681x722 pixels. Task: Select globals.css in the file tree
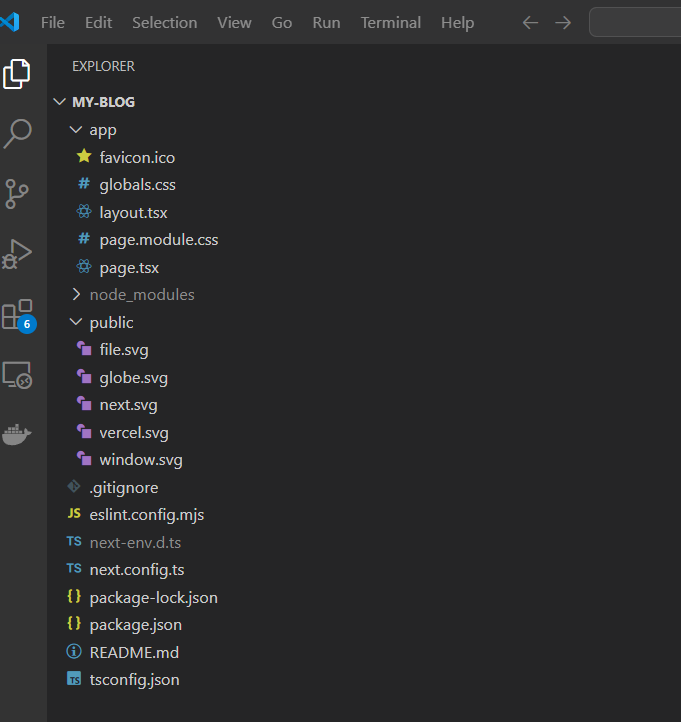point(137,185)
